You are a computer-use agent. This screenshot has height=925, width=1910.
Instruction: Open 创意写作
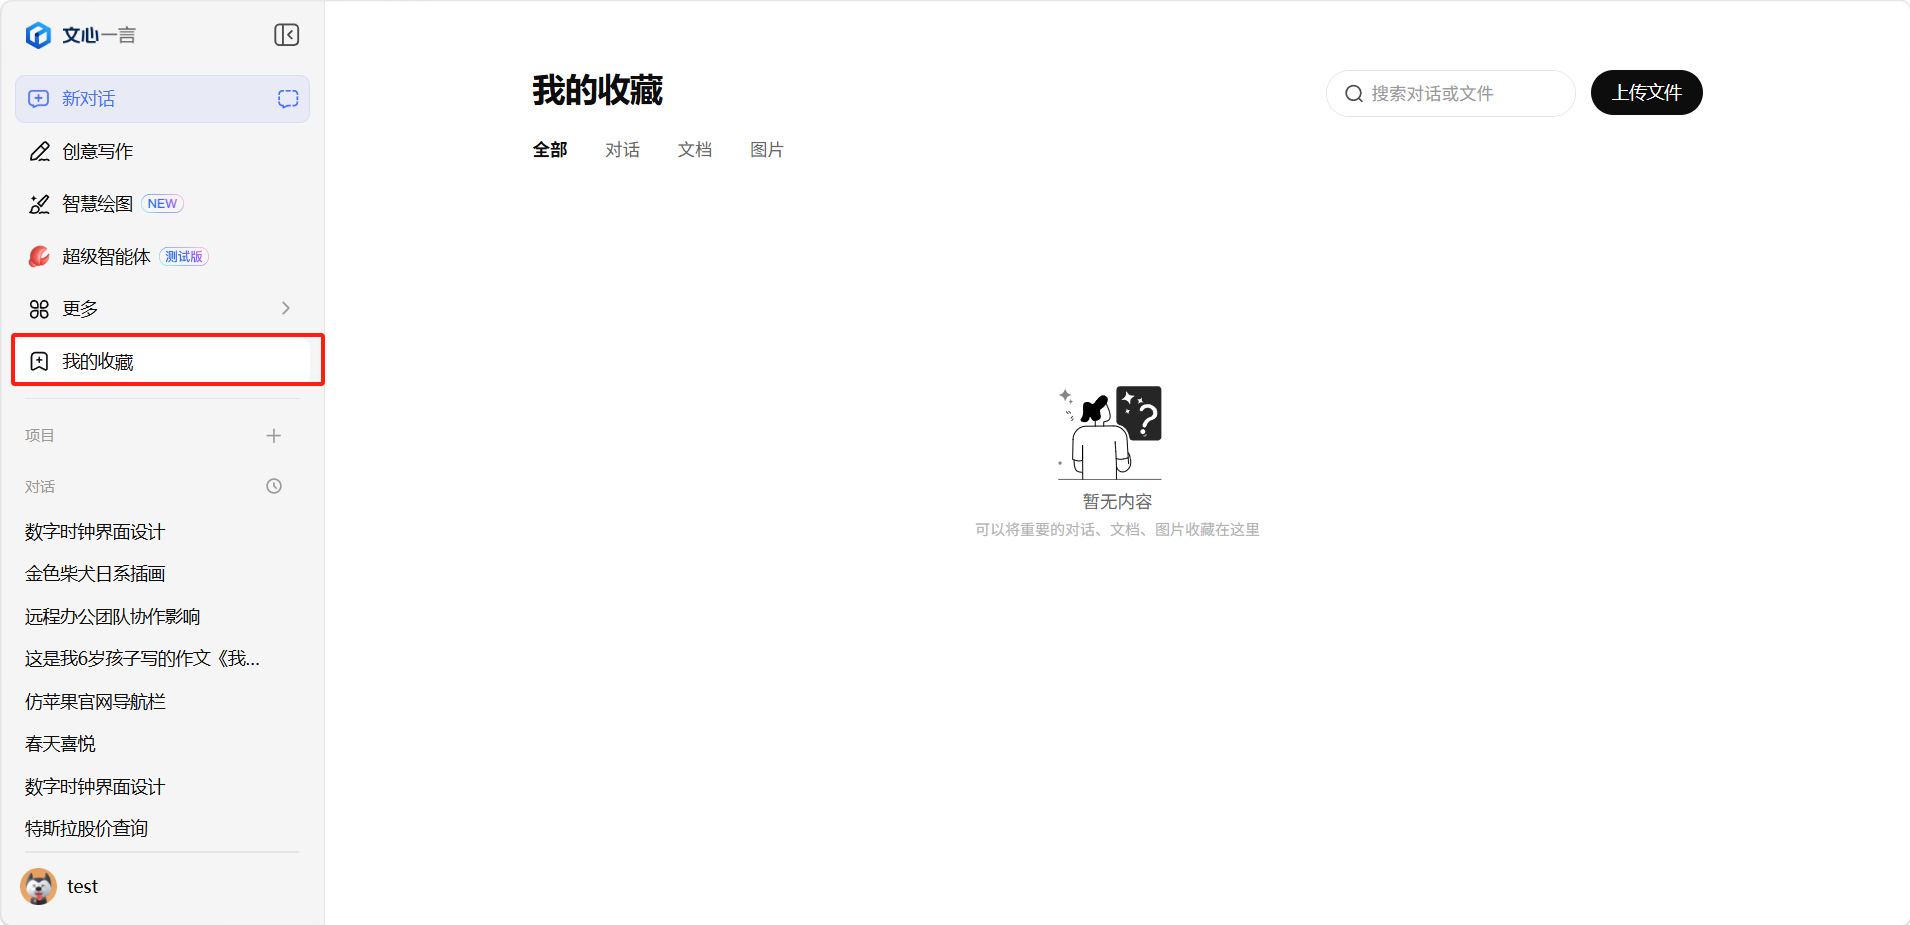tap(162, 151)
